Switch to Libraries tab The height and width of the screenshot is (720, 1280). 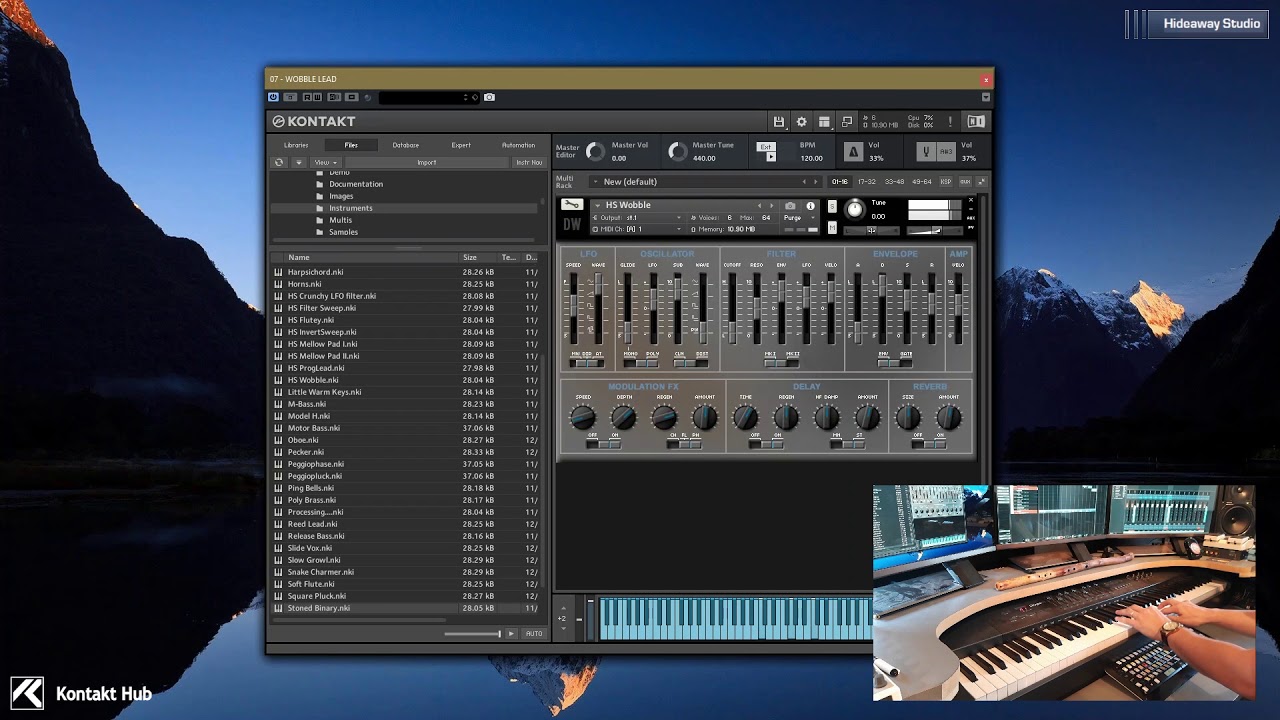click(x=296, y=145)
